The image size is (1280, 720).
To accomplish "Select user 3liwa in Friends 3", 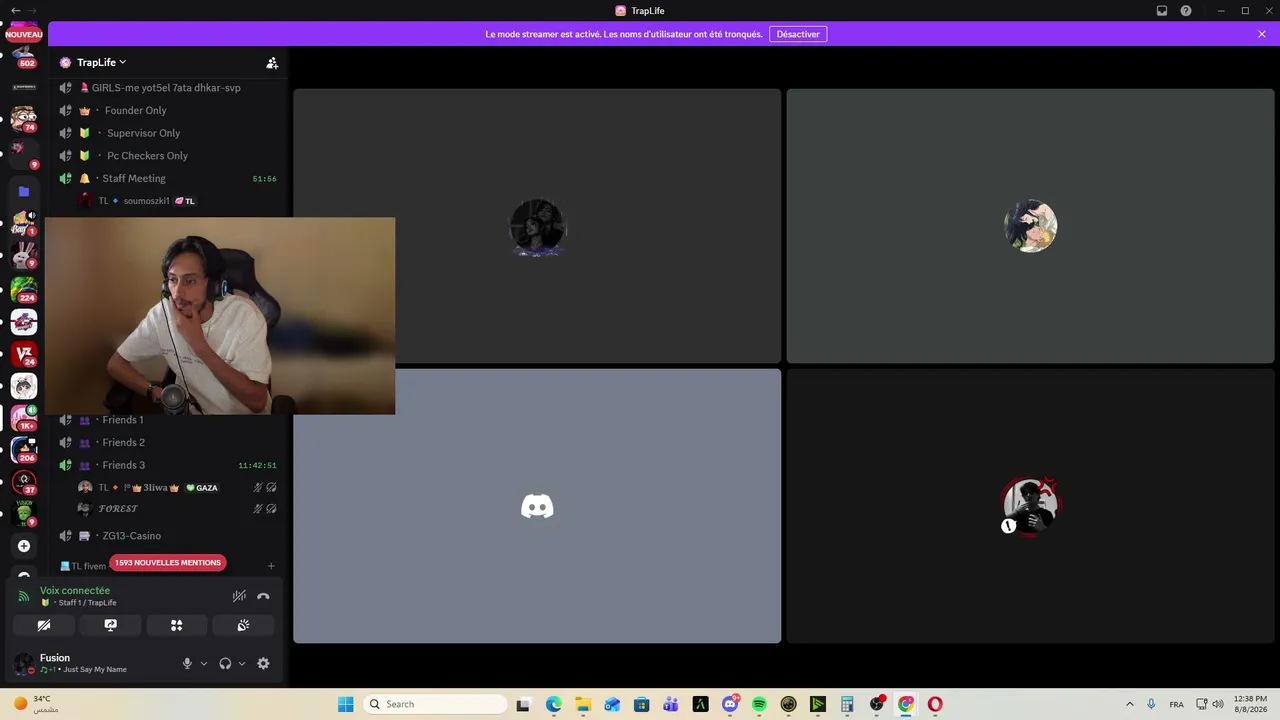I will (176, 488).
